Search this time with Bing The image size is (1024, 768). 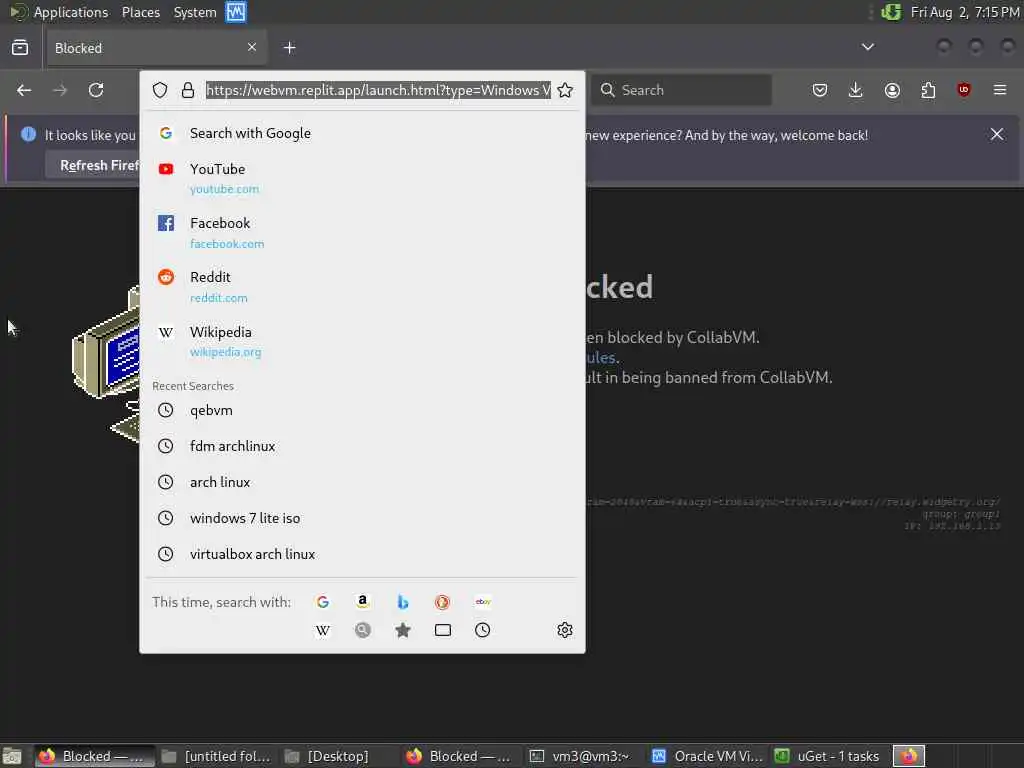403,602
